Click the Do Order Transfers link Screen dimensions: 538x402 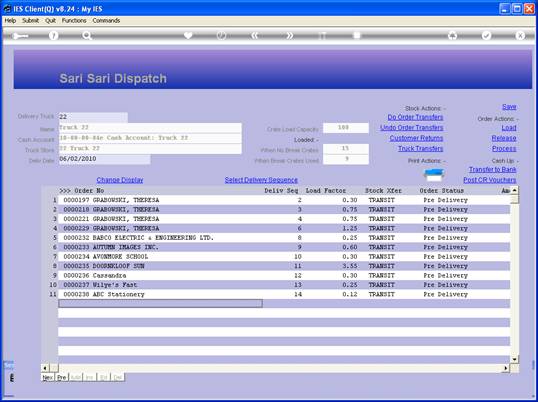pyautogui.click(x=415, y=117)
